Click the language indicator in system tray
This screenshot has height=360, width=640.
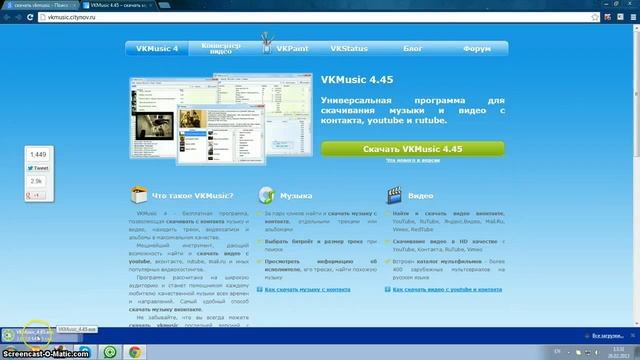pyautogui.click(x=557, y=352)
